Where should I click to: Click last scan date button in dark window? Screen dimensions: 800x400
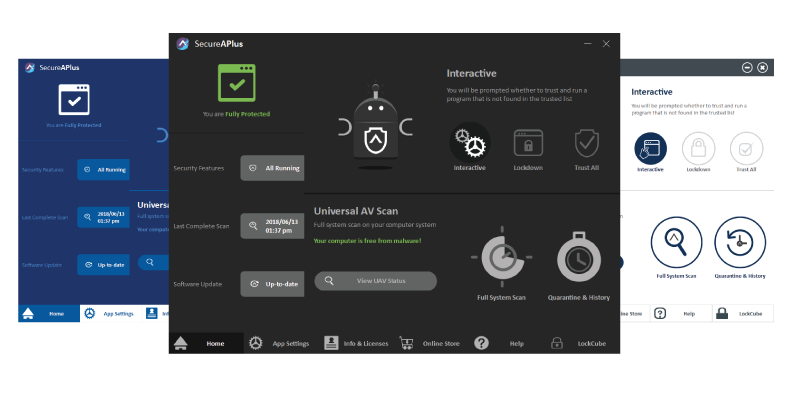(x=272, y=226)
